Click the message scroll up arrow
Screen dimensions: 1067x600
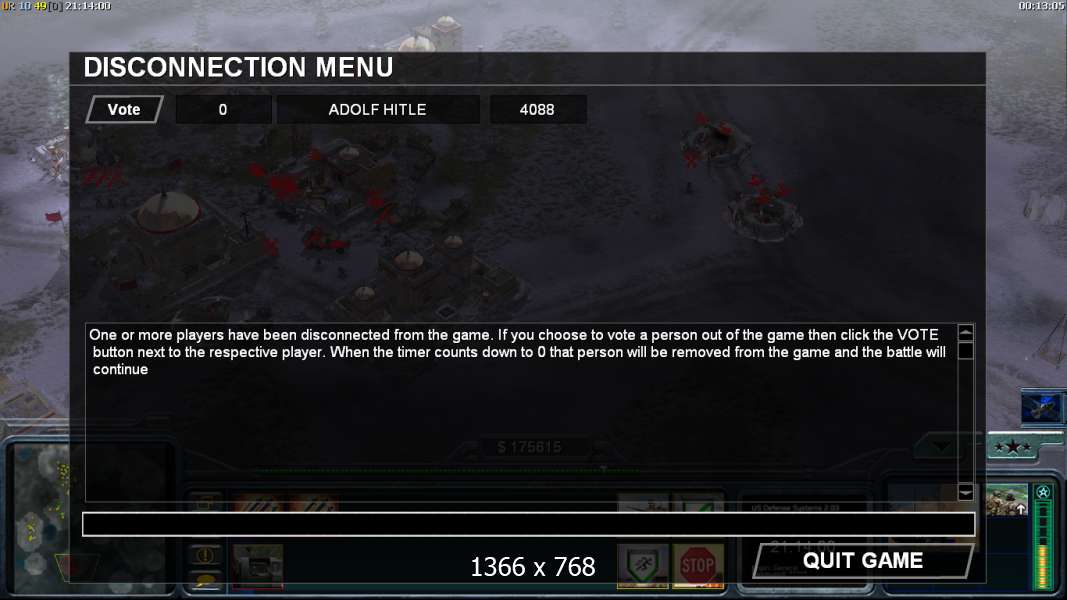click(965, 333)
